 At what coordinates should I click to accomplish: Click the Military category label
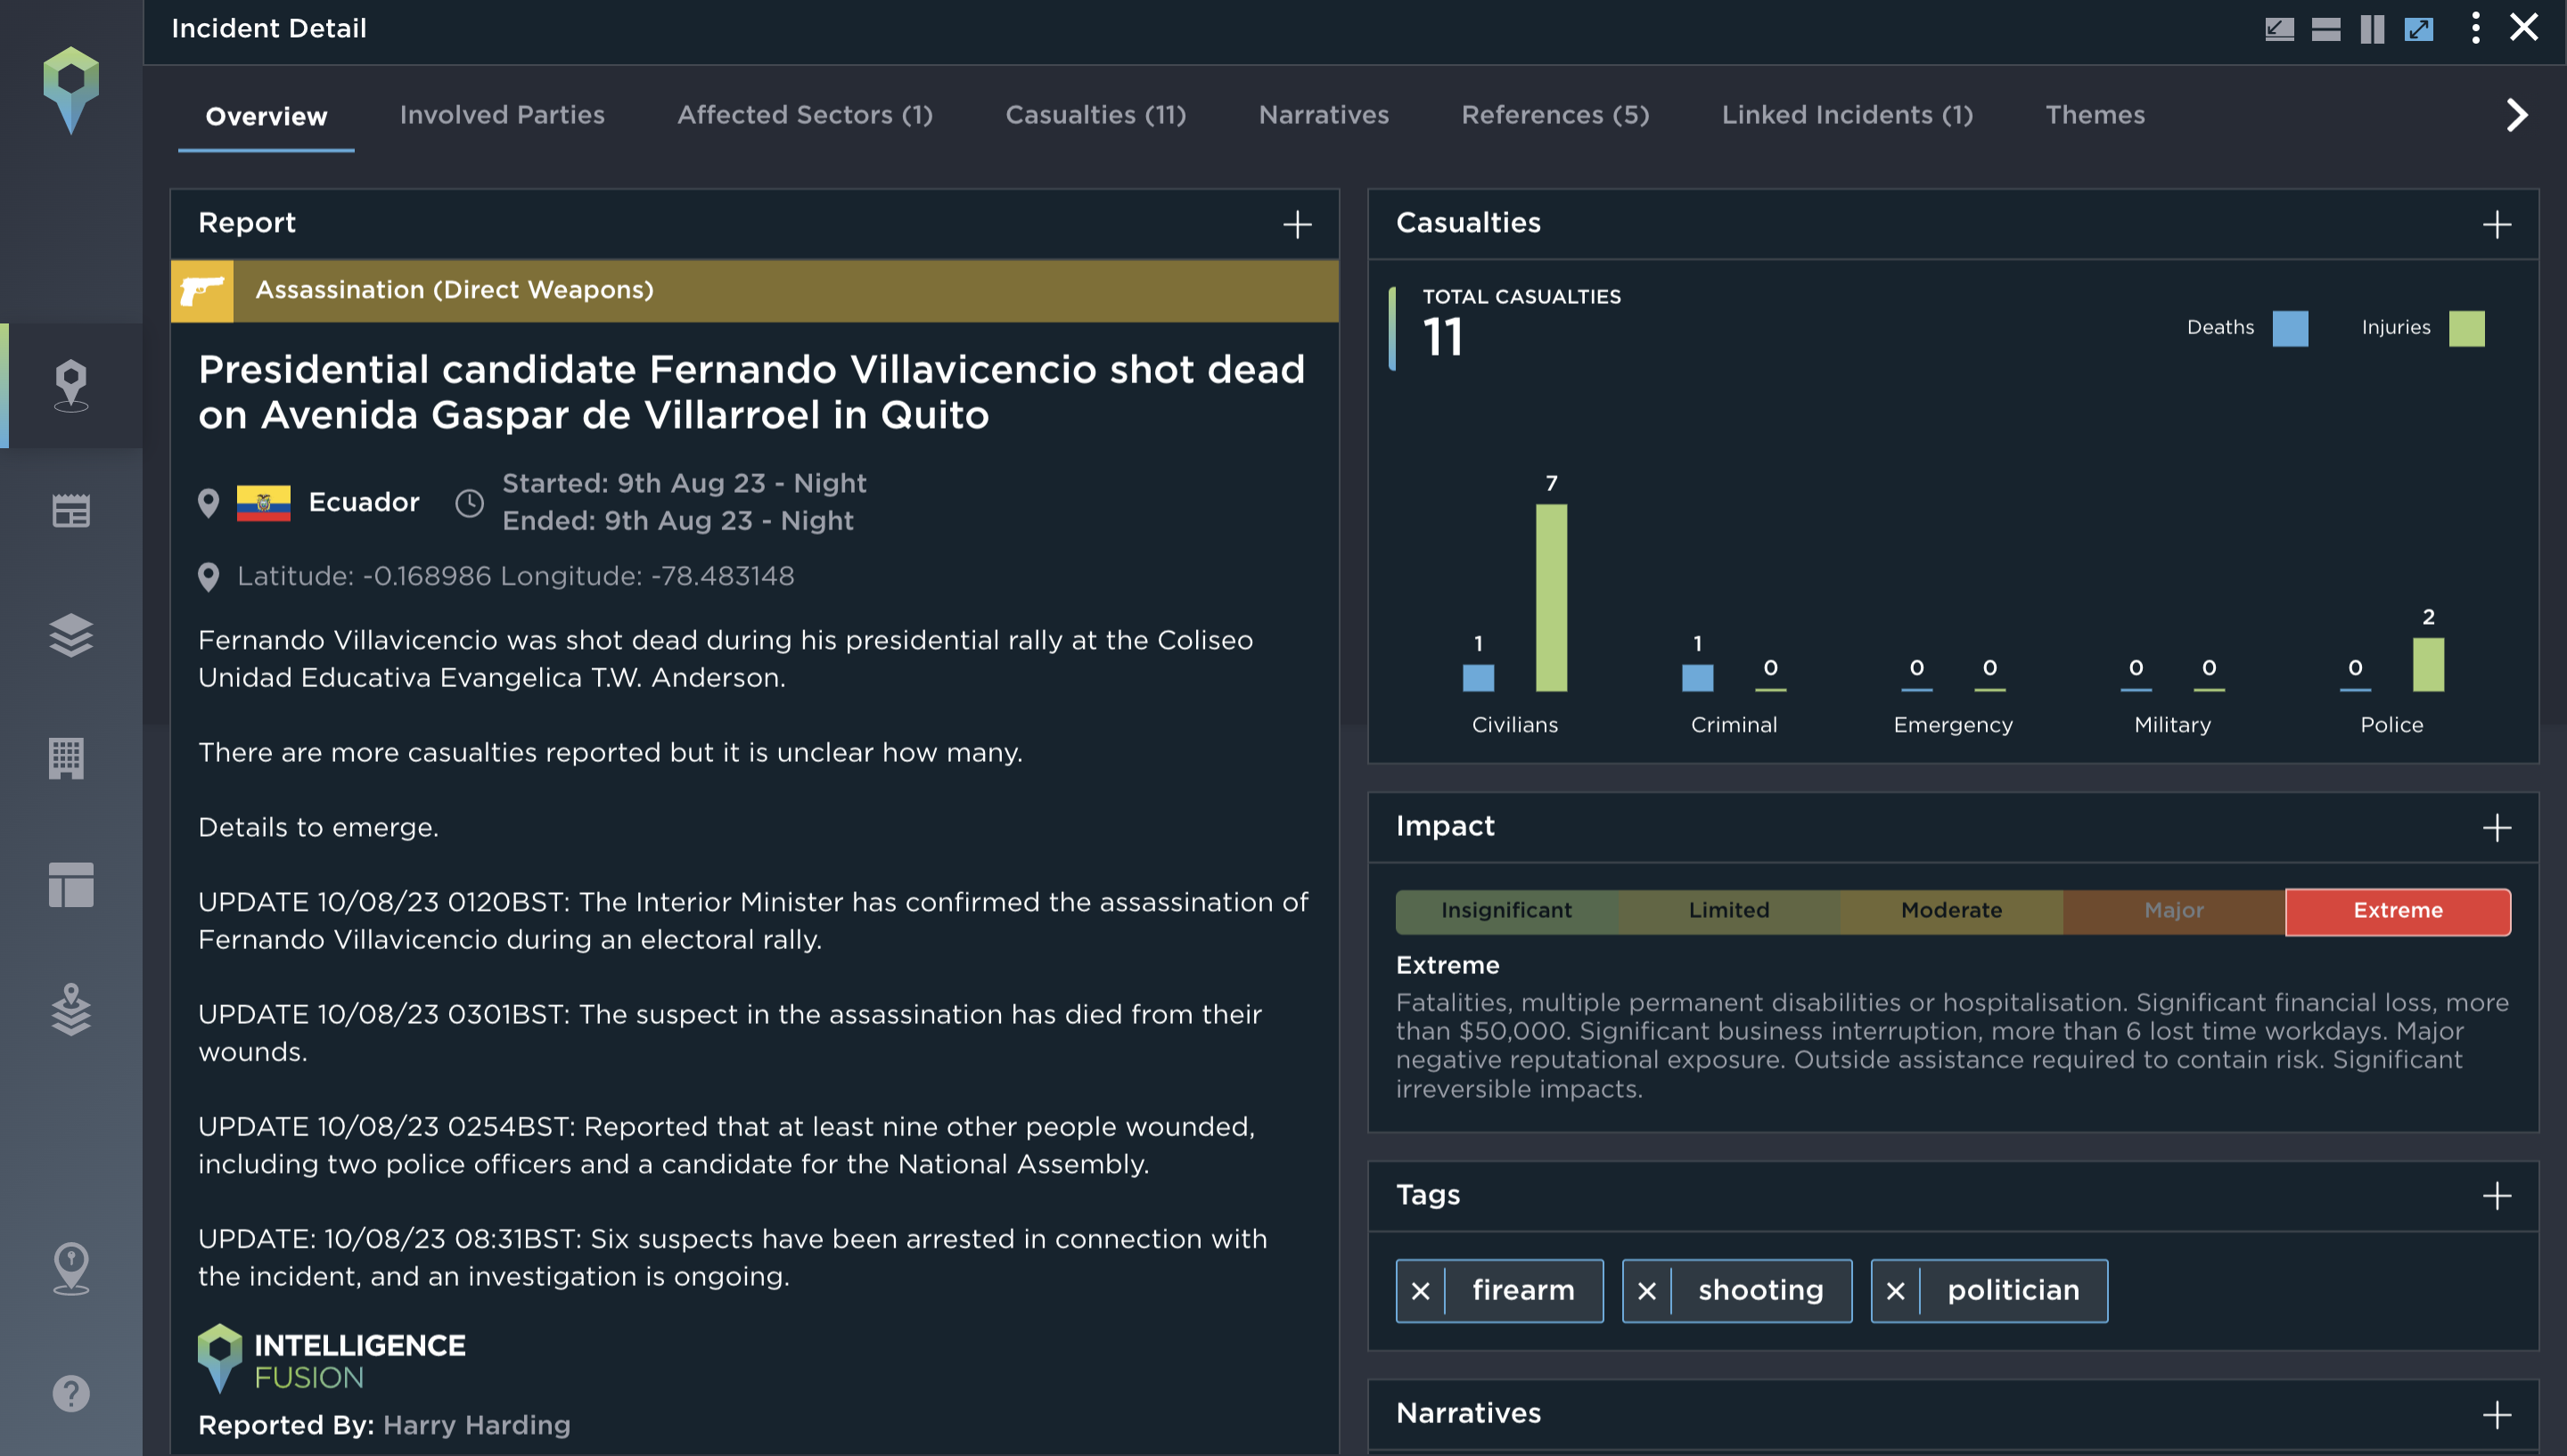point(2172,725)
